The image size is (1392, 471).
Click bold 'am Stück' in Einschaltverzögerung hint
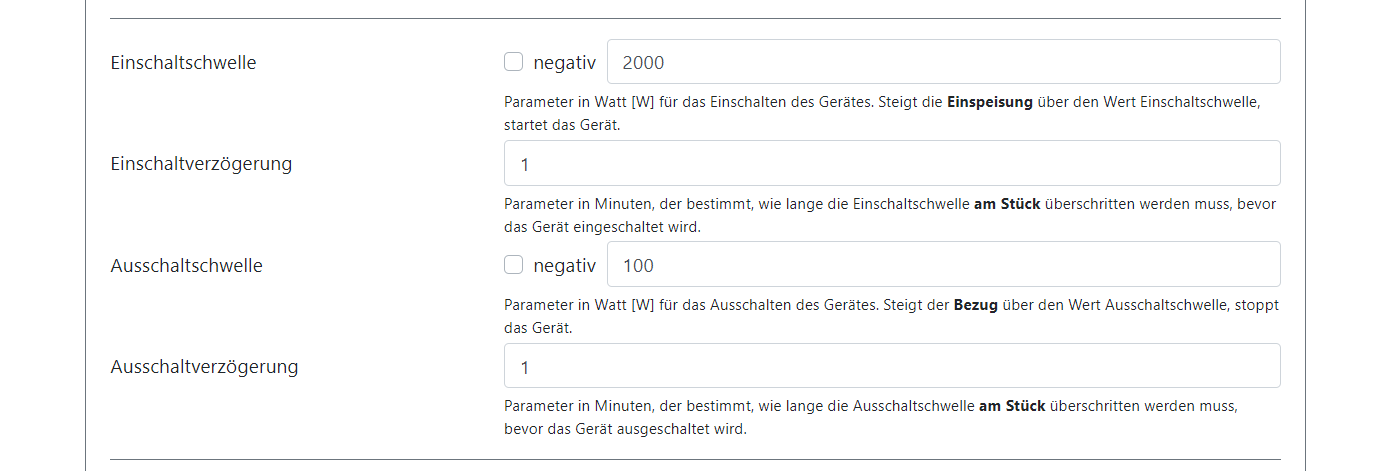click(1007, 204)
